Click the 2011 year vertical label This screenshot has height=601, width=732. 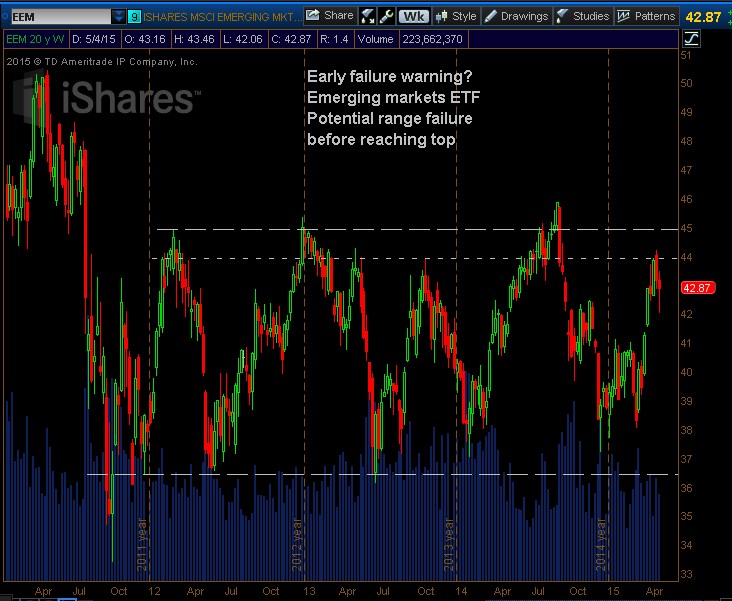click(142, 544)
